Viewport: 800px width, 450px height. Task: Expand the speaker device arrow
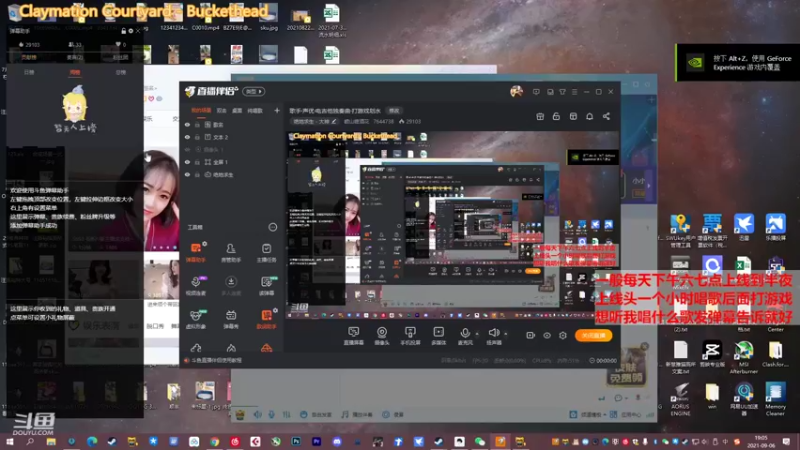pyautogui.click(x=506, y=334)
